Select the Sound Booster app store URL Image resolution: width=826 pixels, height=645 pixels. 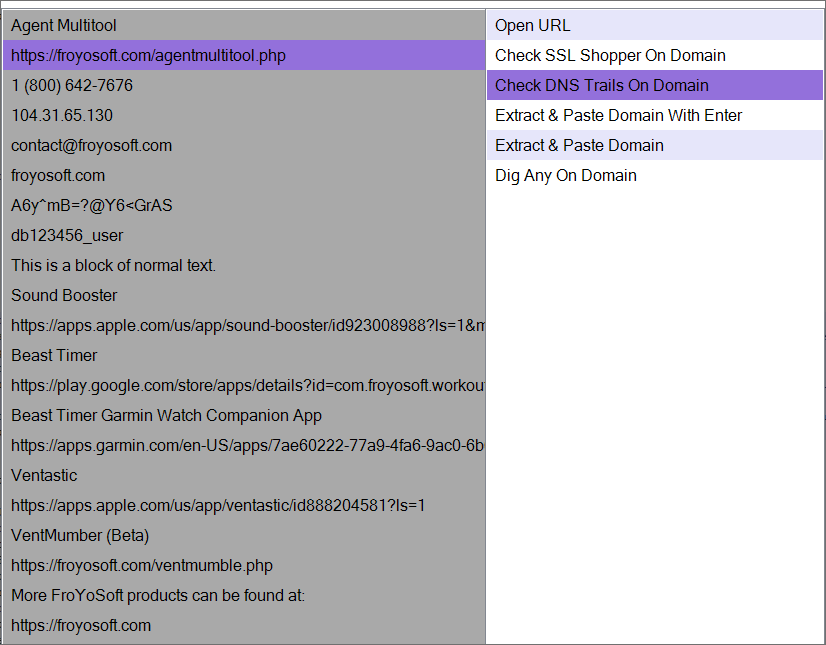click(244, 326)
